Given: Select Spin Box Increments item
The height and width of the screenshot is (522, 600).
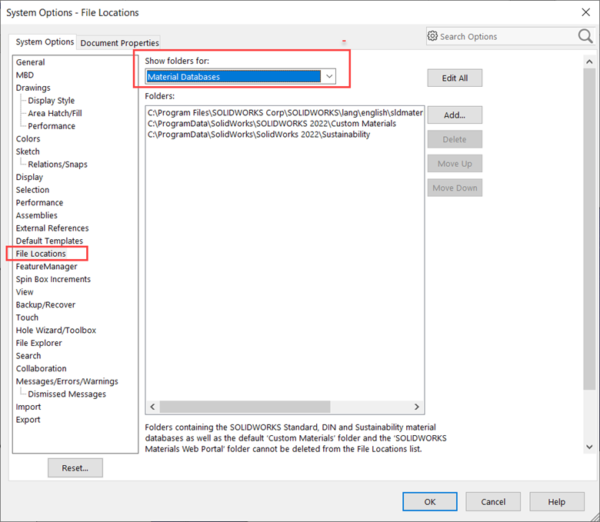Looking at the screenshot, I should point(53,279).
